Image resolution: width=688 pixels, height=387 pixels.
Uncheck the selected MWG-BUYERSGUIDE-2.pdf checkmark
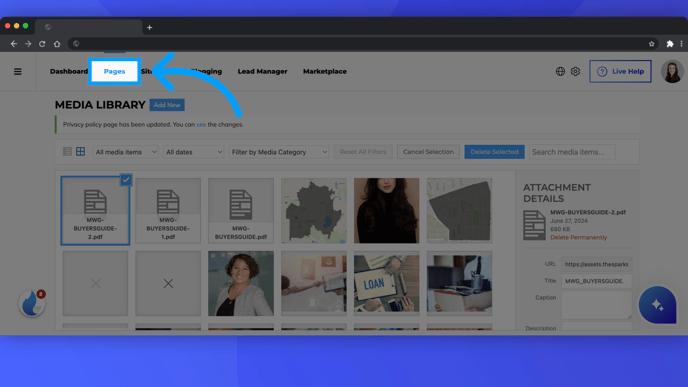tap(126, 179)
